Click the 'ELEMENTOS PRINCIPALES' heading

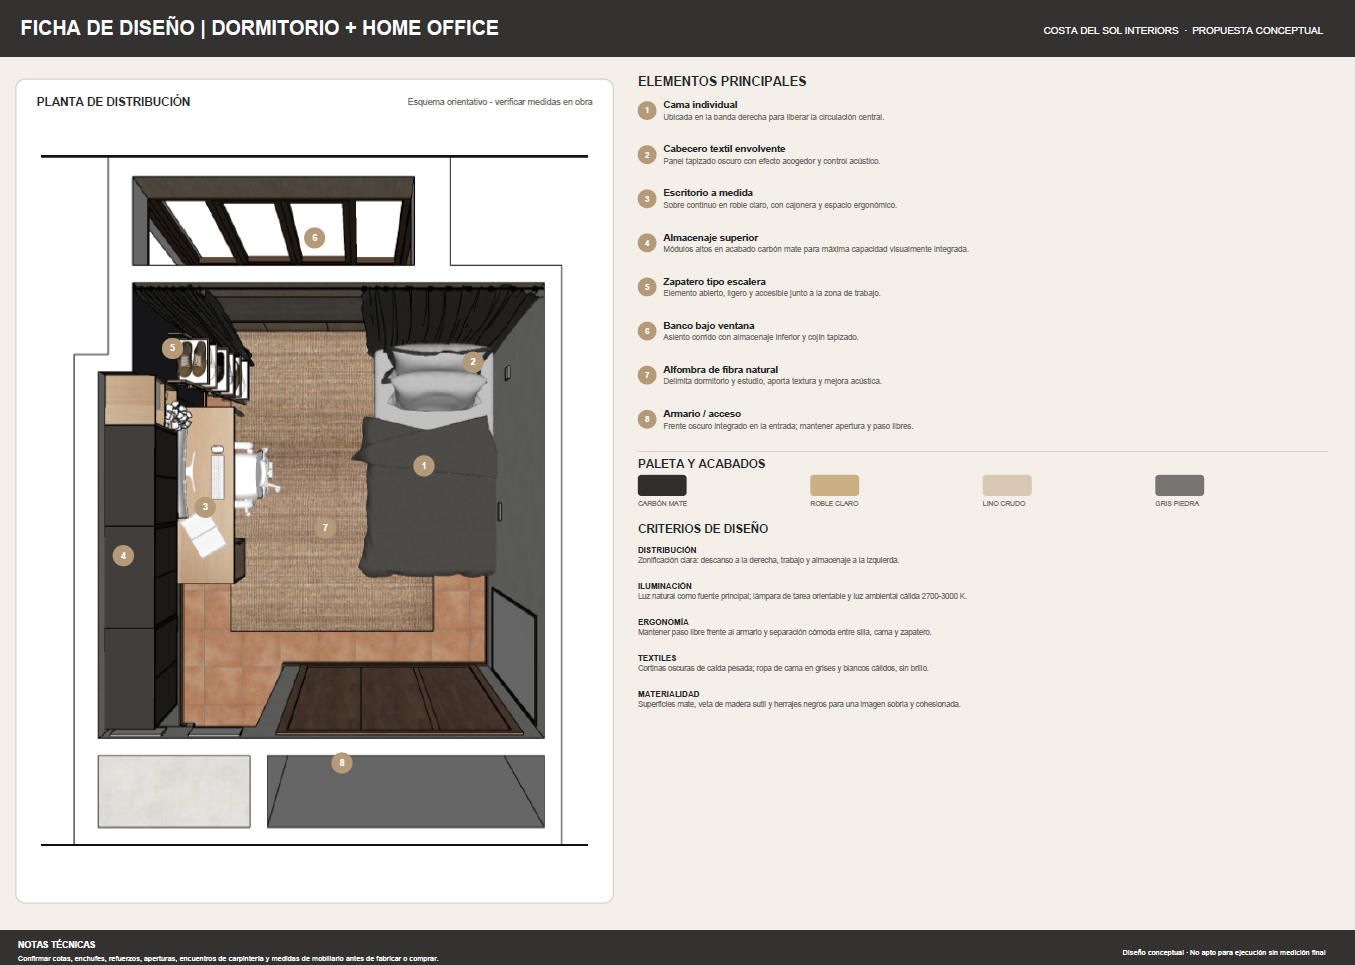722,81
